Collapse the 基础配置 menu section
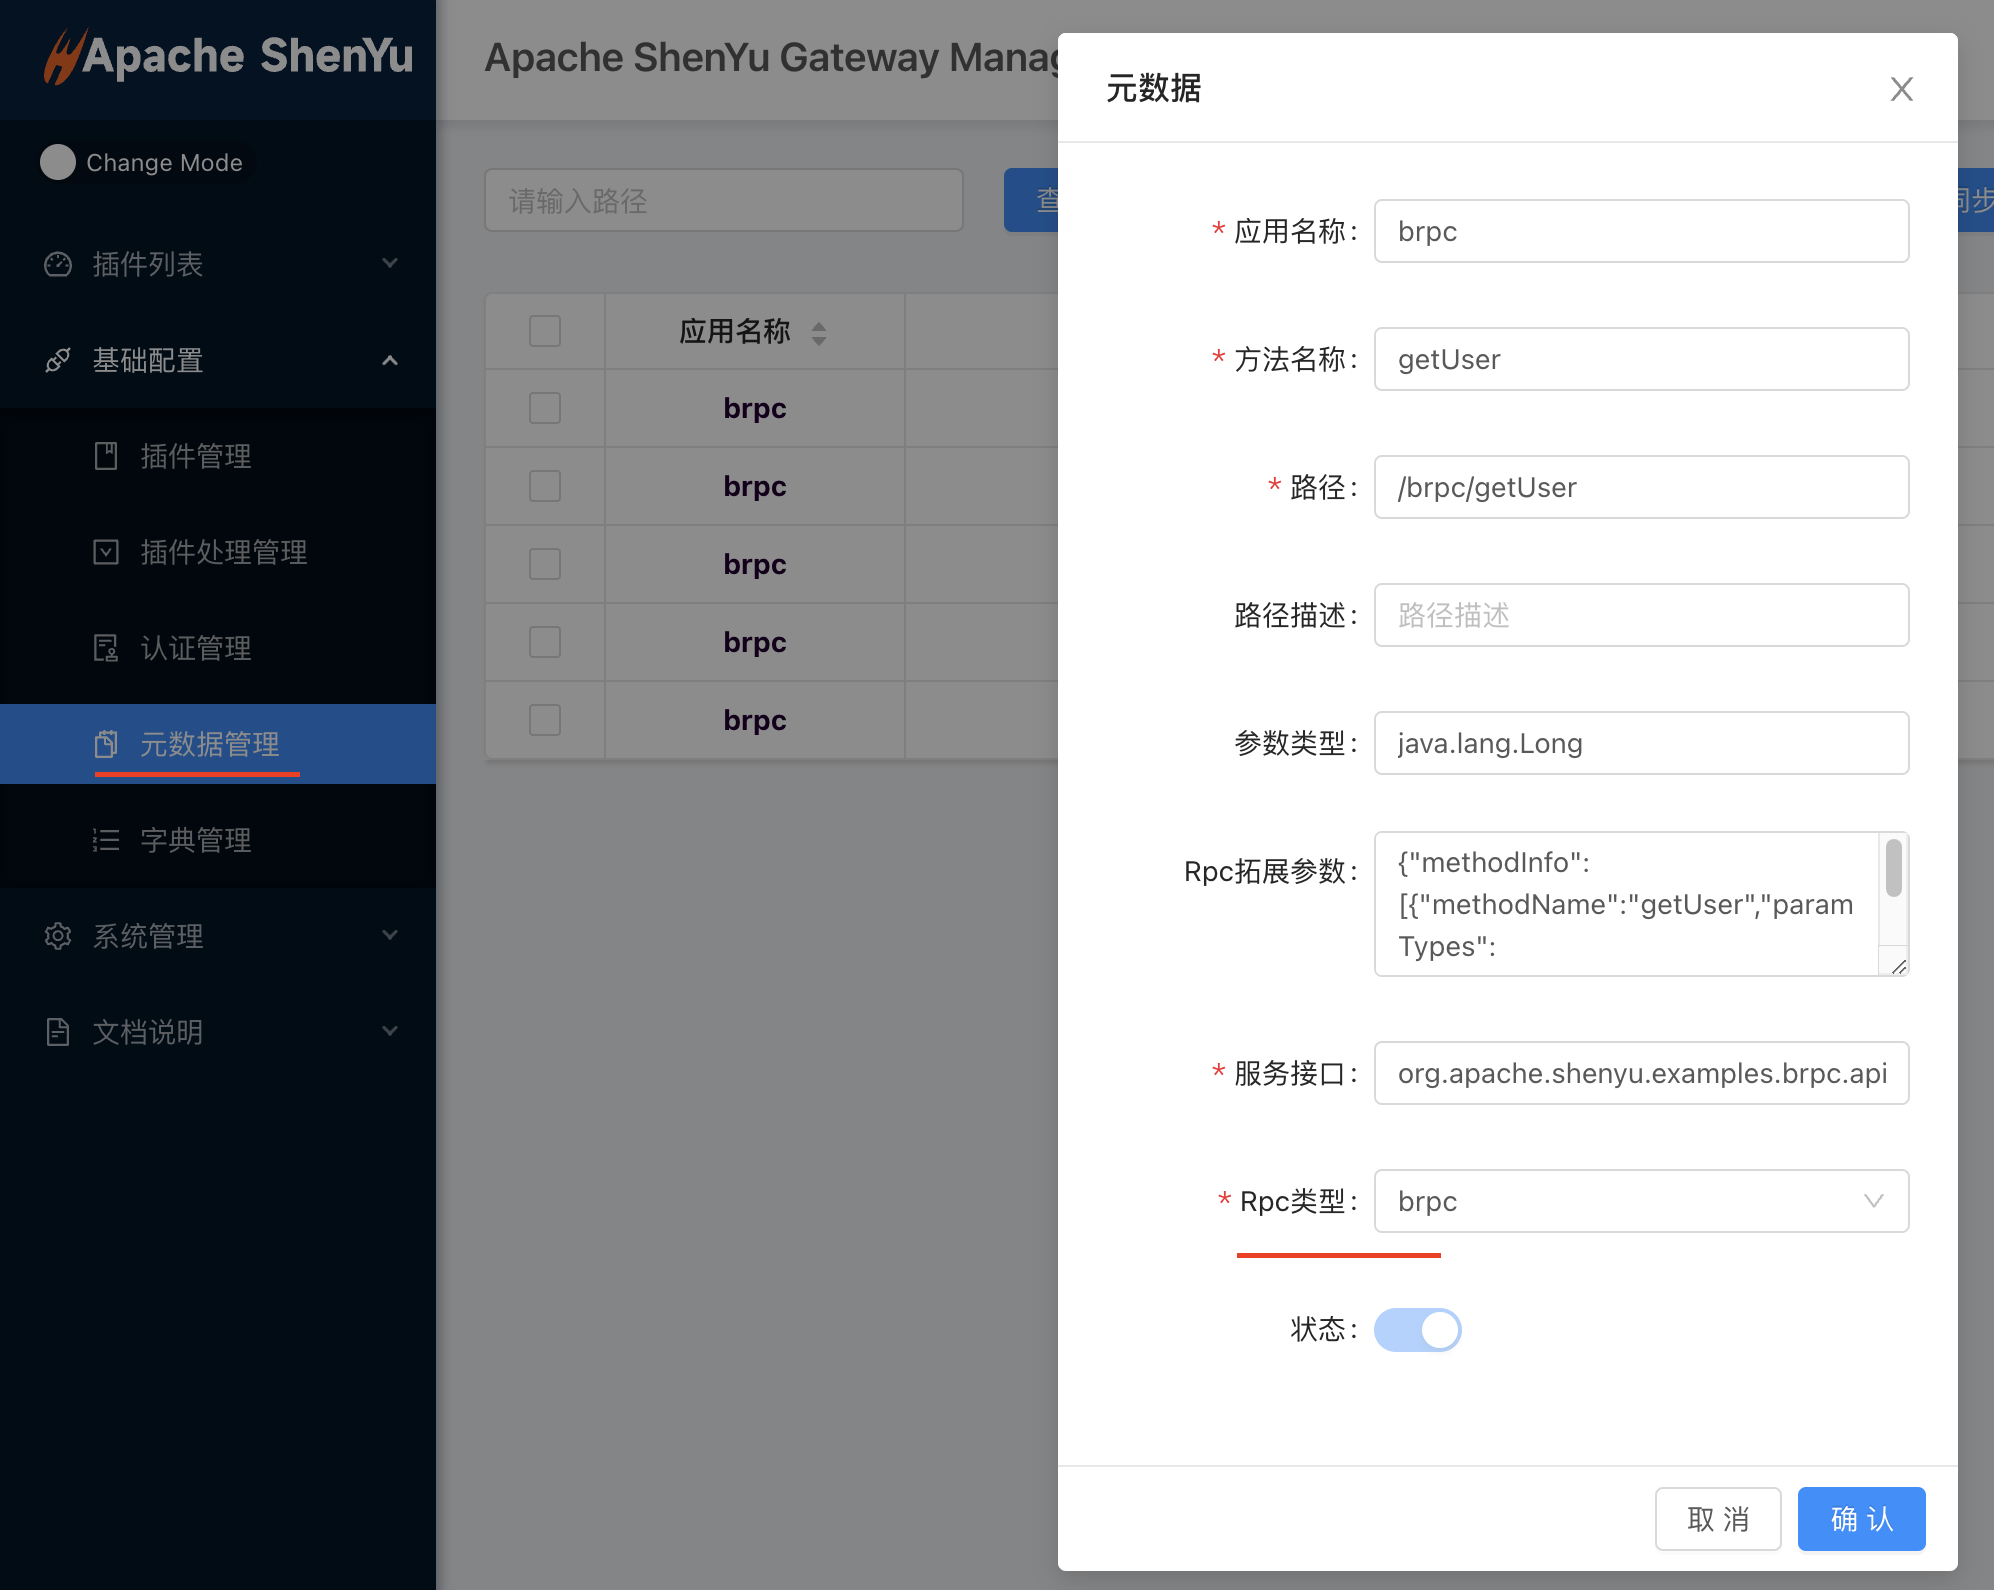 pyautogui.click(x=390, y=360)
